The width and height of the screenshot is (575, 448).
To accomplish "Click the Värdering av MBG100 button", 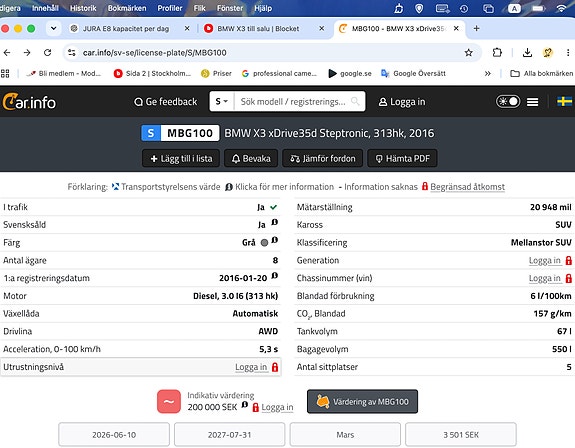I will click(362, 401).
